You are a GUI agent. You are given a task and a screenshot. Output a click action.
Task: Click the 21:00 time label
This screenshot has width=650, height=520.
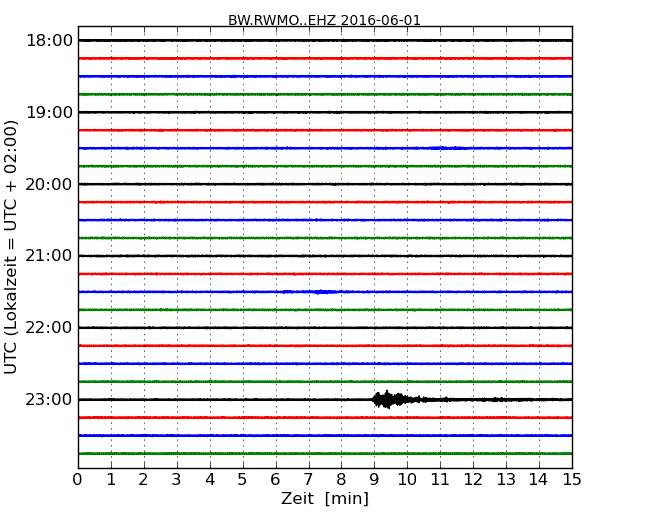click(49, 256)
